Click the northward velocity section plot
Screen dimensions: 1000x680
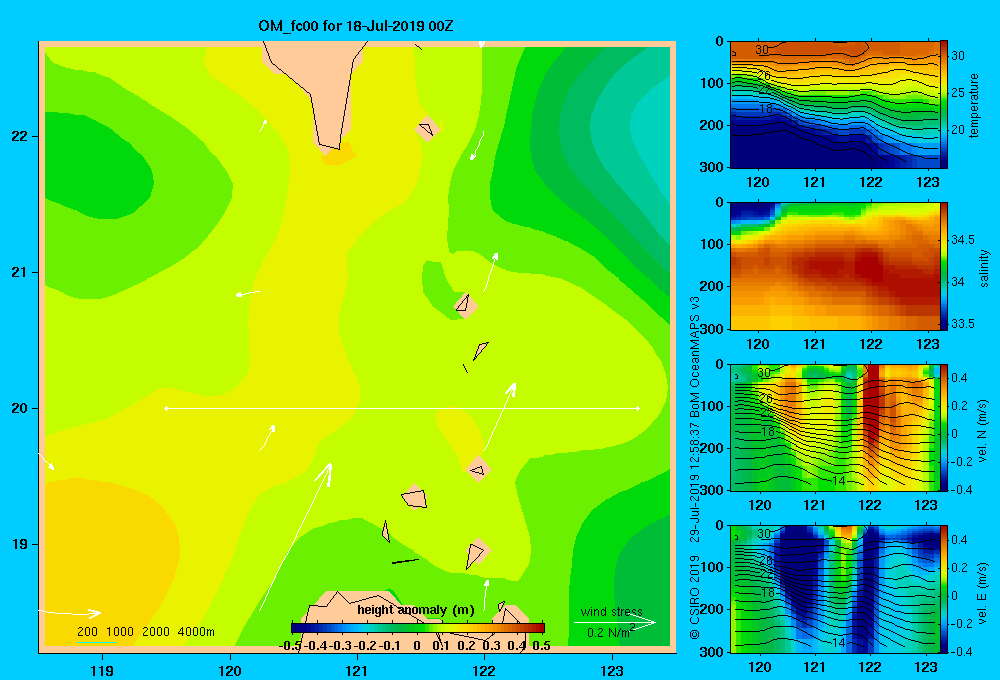pyautogui.click(x=834, y=427)
